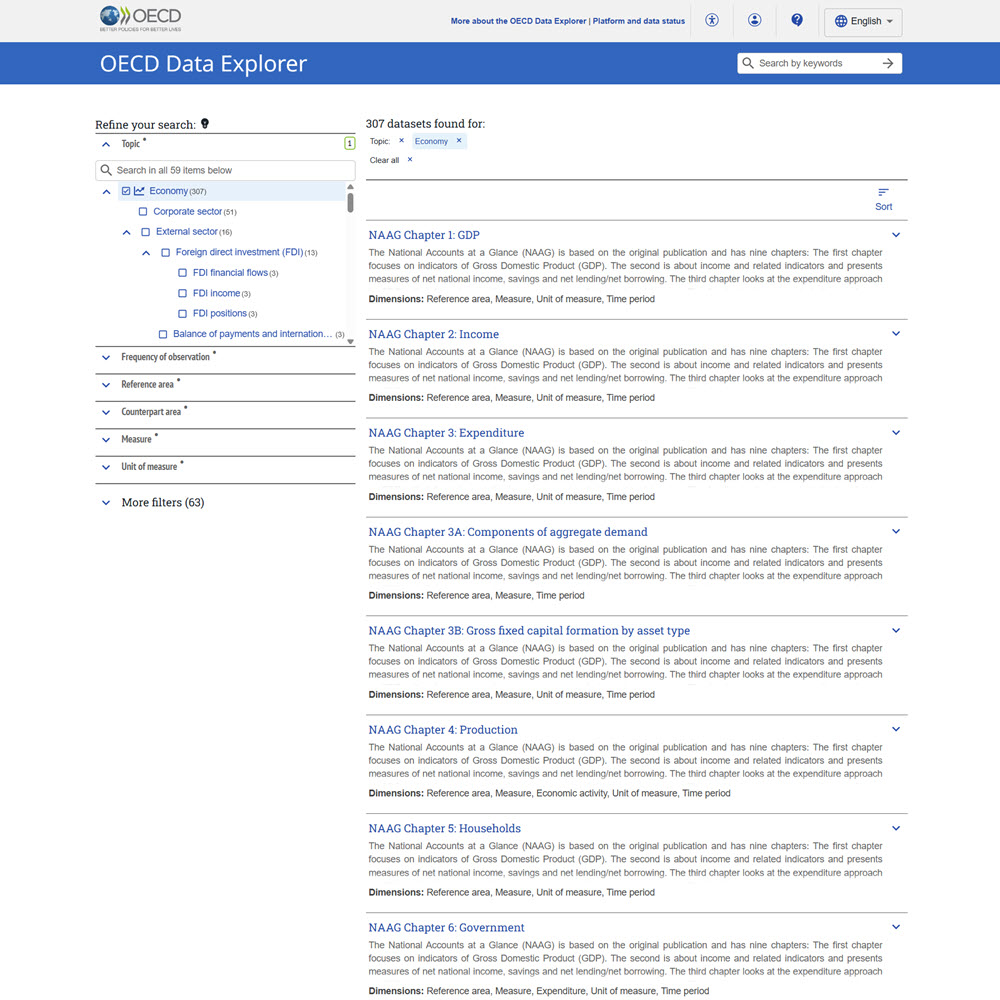Open NAAG Chapter 1: GDP dataset
This screenshot has height=1000, width=1000.
tap(424, 235)
